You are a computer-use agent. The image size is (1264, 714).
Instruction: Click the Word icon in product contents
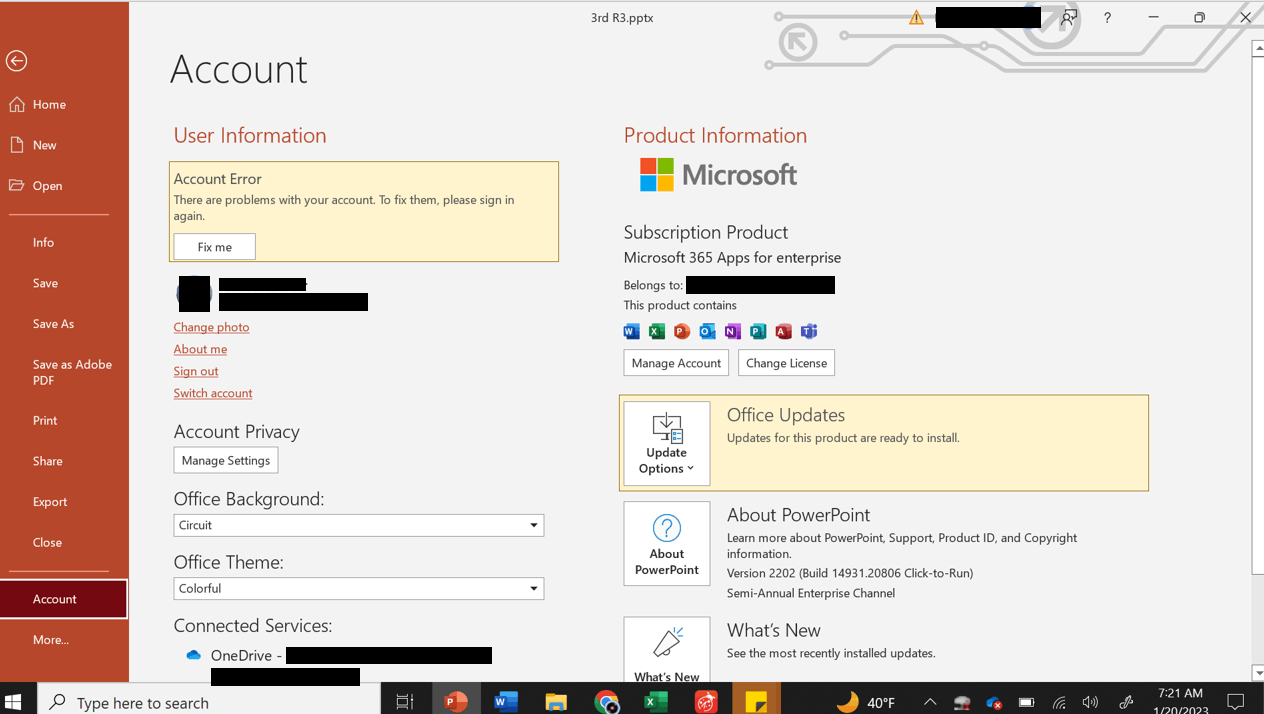click(x=631, y=331)
